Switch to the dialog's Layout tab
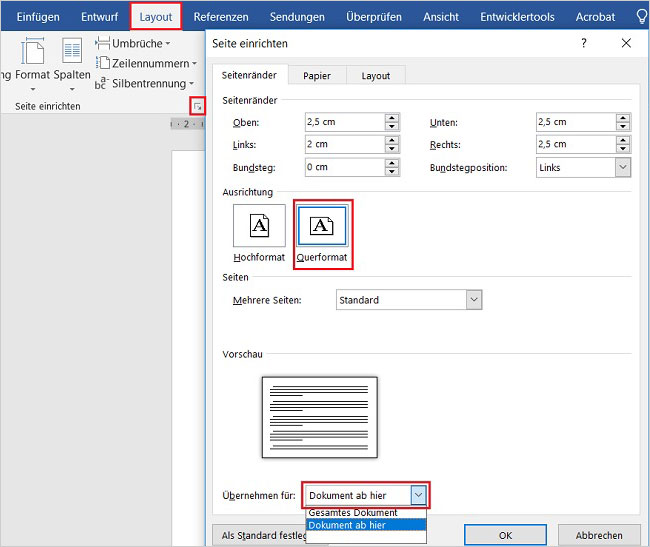Viewport: 650px width, 547px height. [376, 76]
